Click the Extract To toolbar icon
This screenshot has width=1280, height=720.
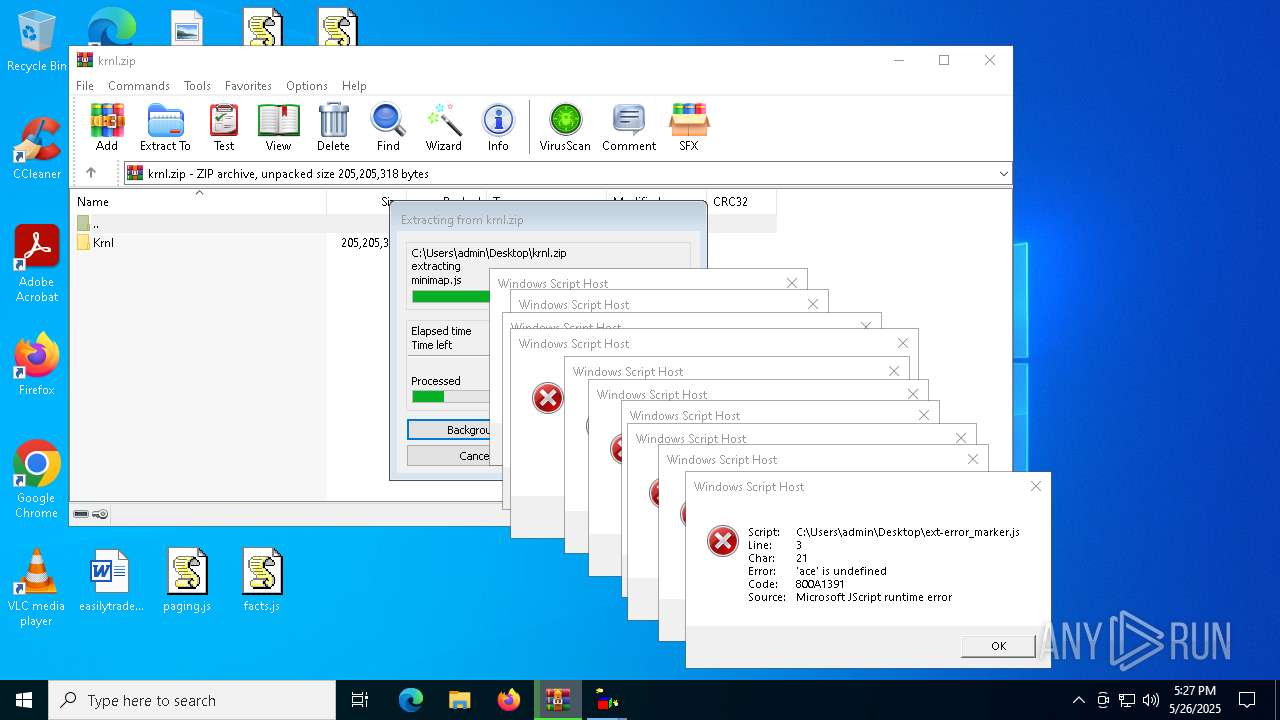[x=165, y=127]
